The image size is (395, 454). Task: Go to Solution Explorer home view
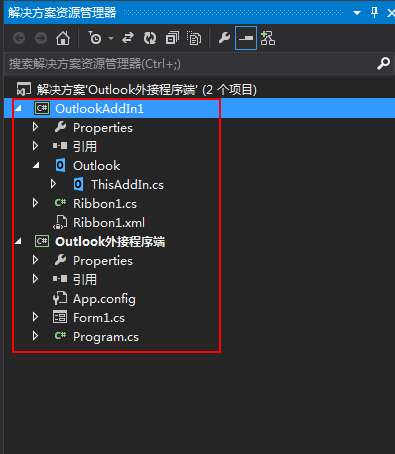click(63, 38)
